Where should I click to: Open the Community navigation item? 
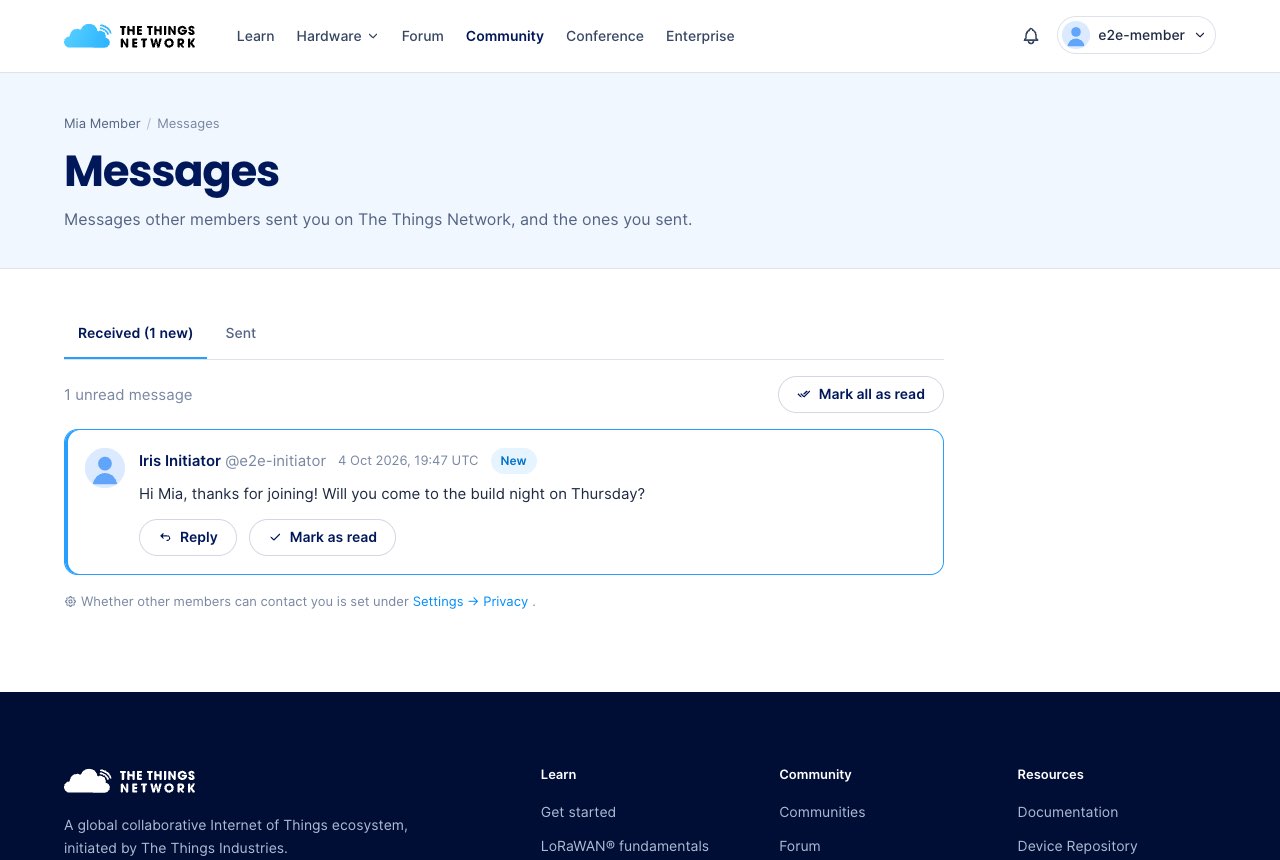(505, 36)
